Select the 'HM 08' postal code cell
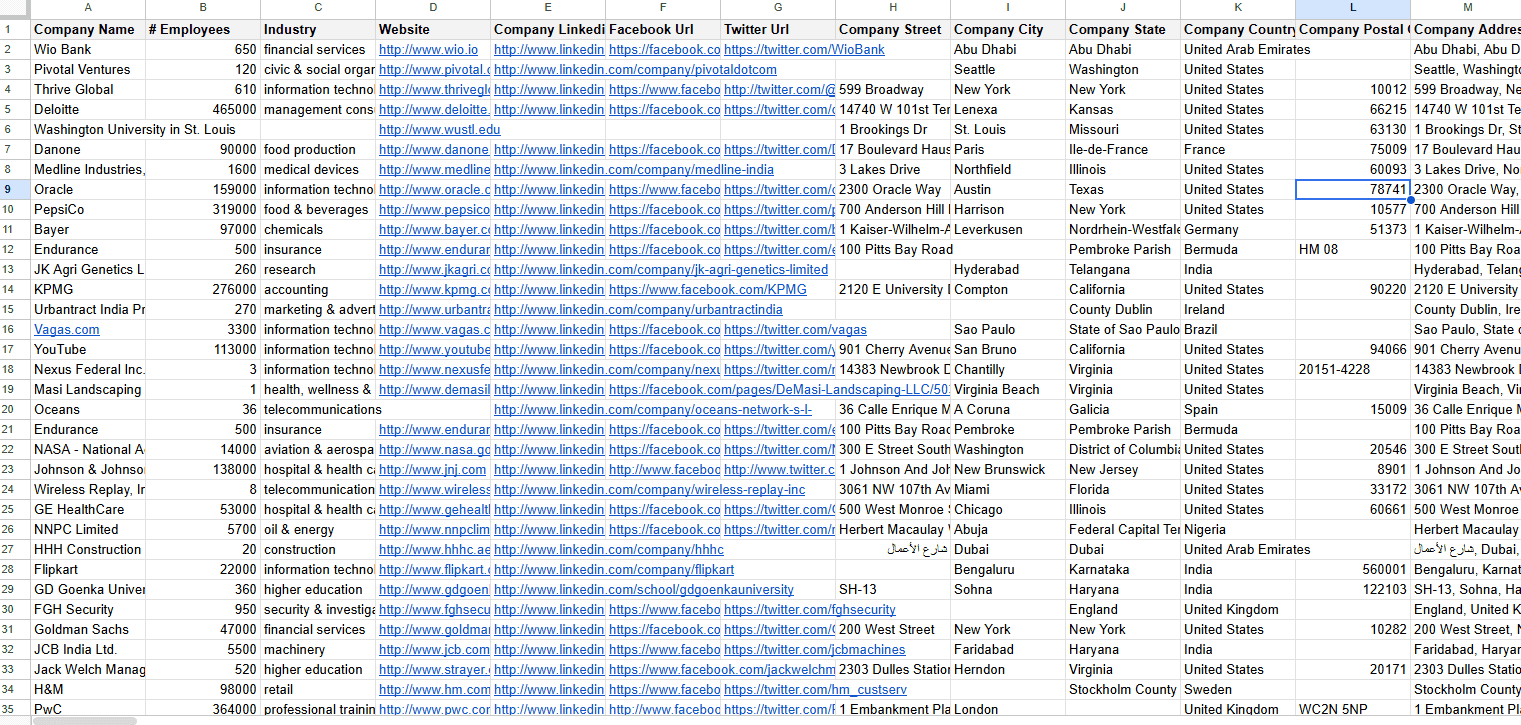This screenshot has height=725, width=1521. [x=1353, y=249]
